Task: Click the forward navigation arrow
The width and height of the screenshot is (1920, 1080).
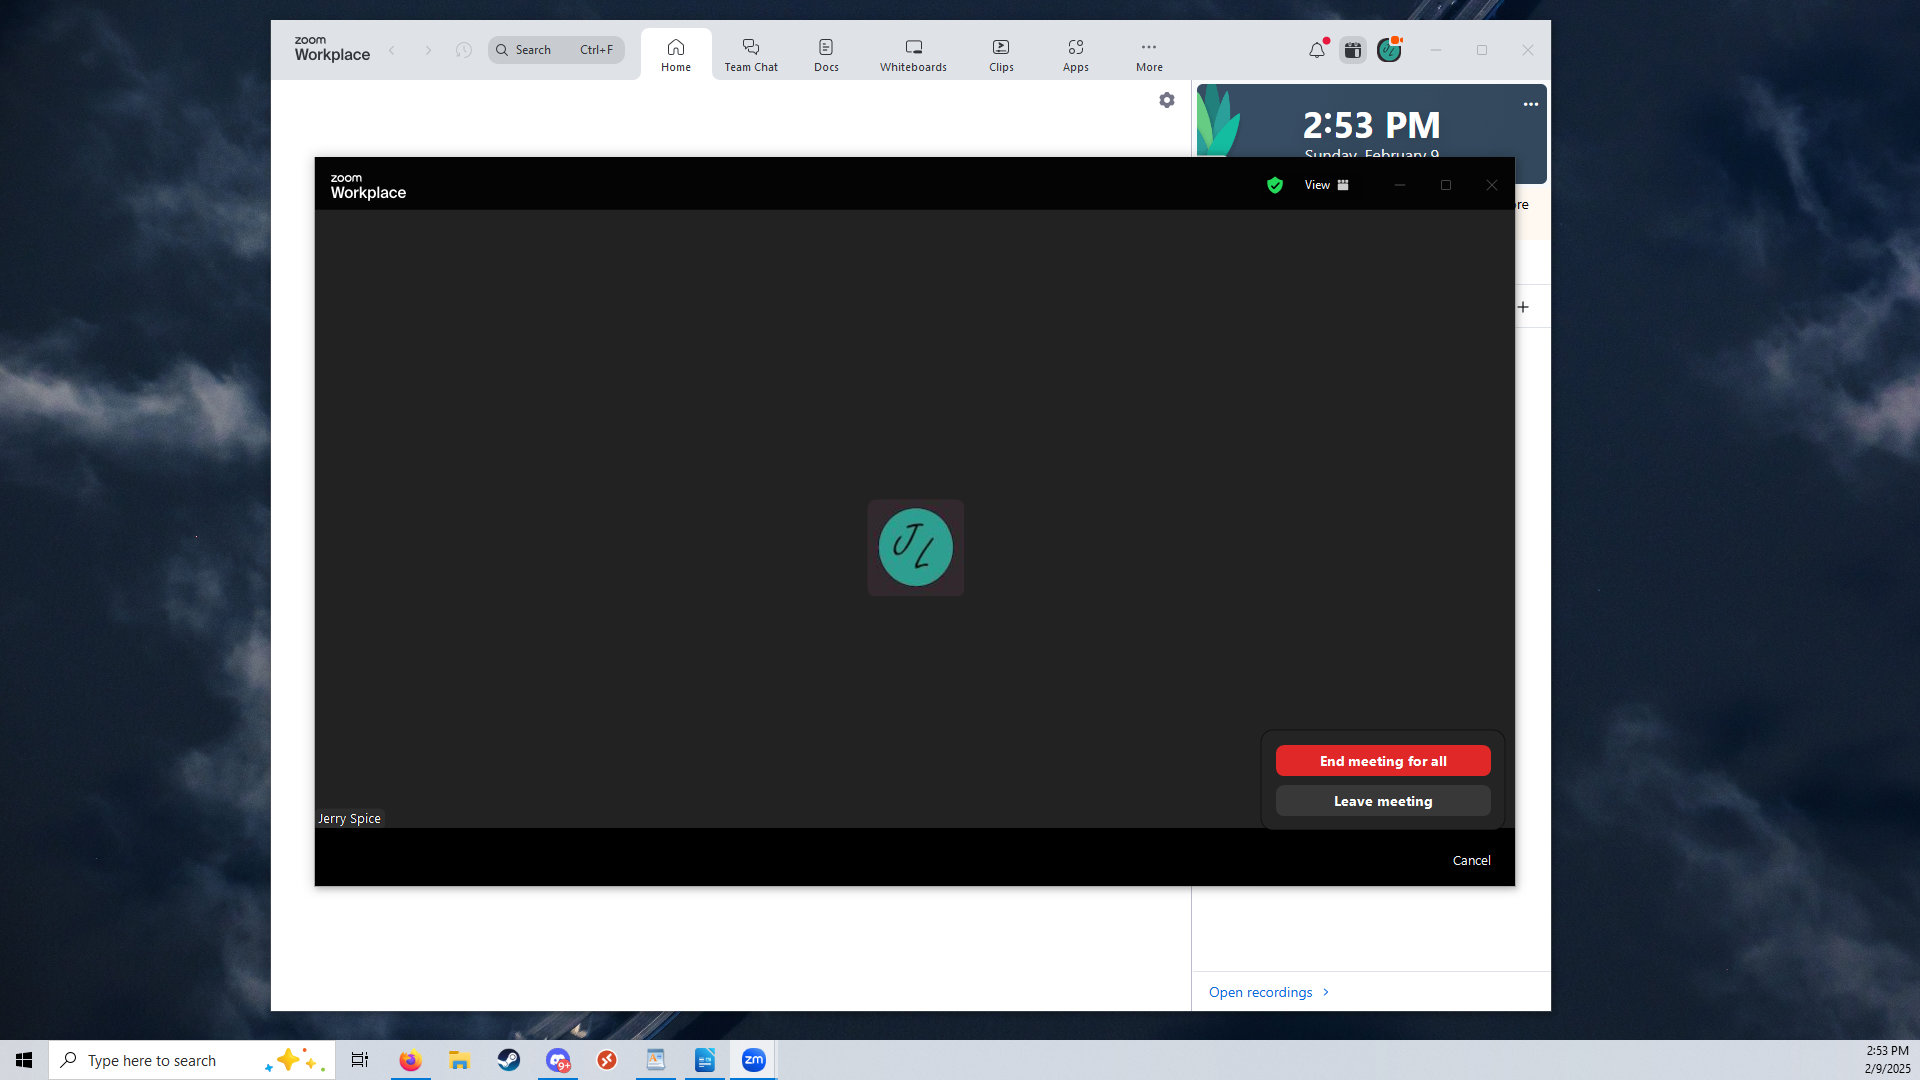Action: 428,50
